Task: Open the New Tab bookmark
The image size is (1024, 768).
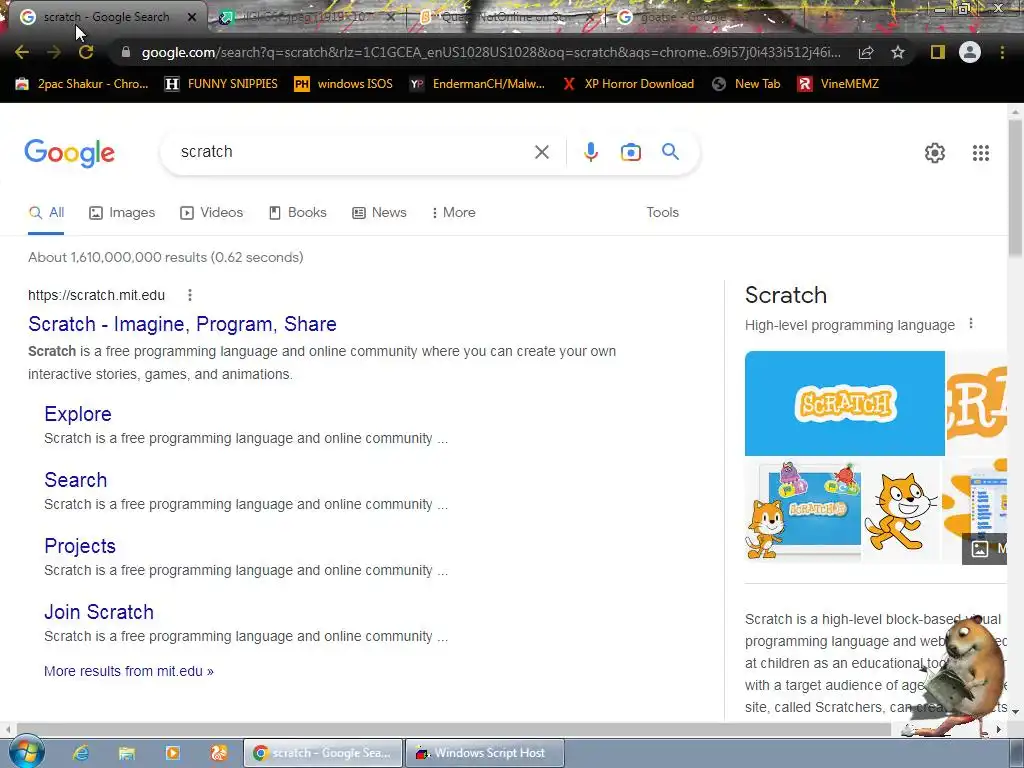Action: 746,84
